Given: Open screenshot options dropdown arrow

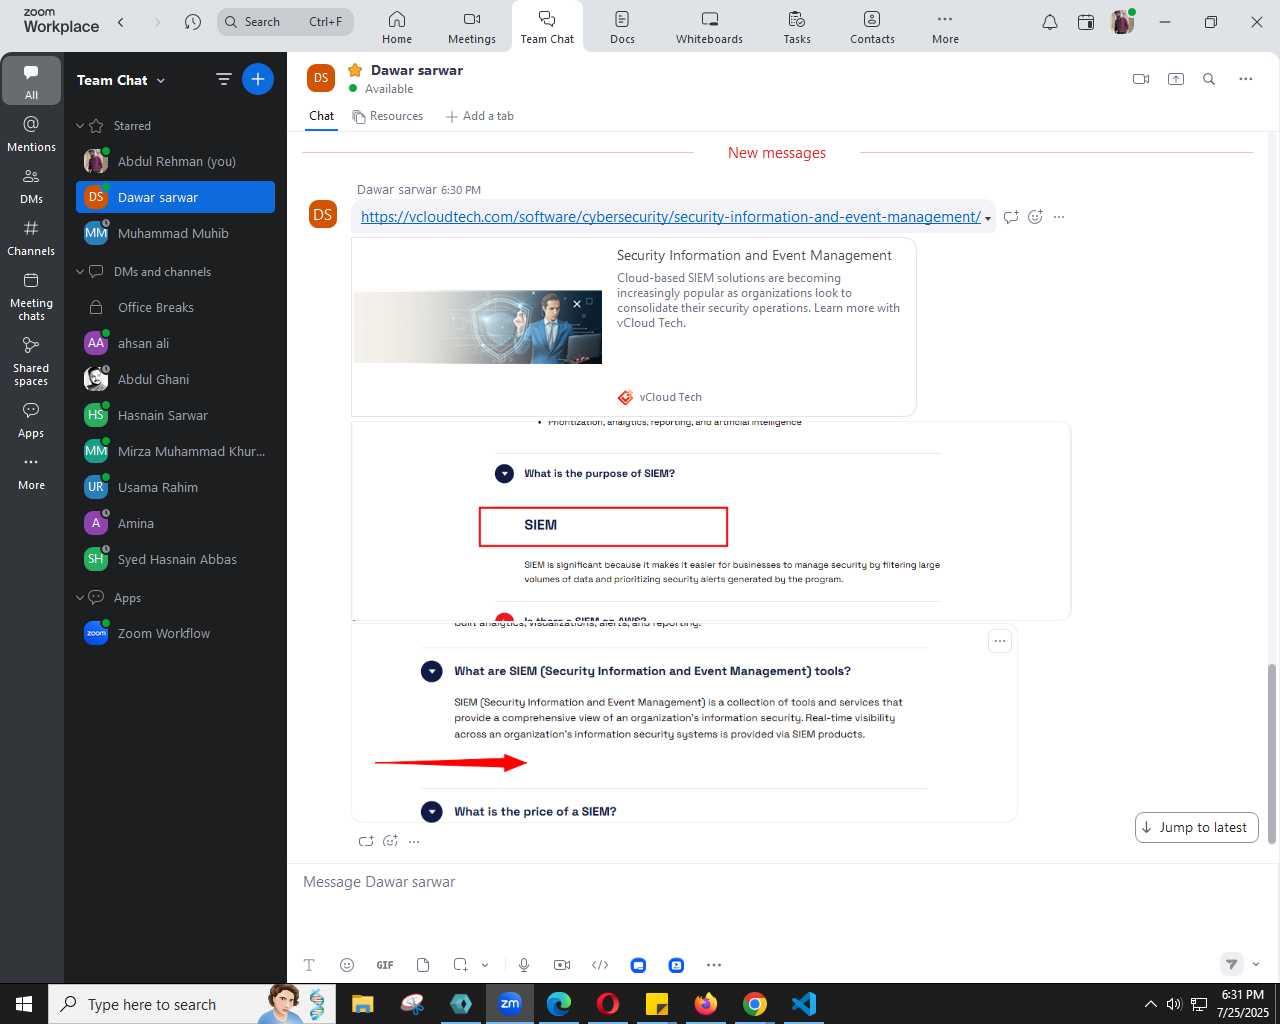Looking at the screenshot, I should [485, 965].
